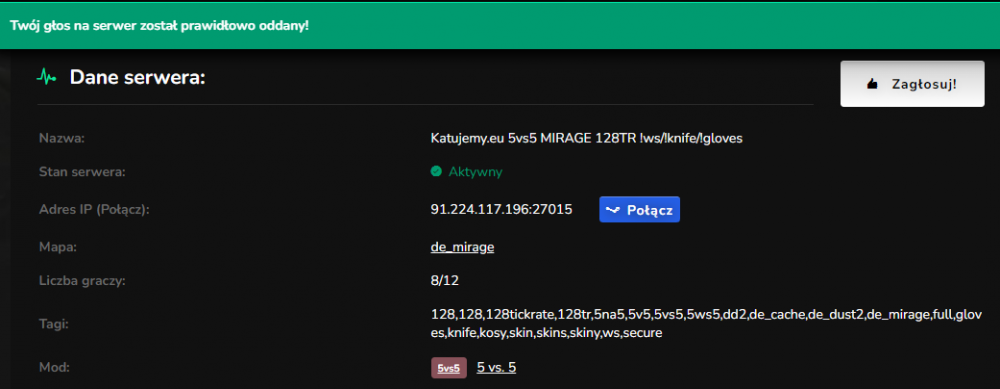Click the Adres IP (Połącz): label
Screen dimensions: 1000x389
click(x=94, y=209)
